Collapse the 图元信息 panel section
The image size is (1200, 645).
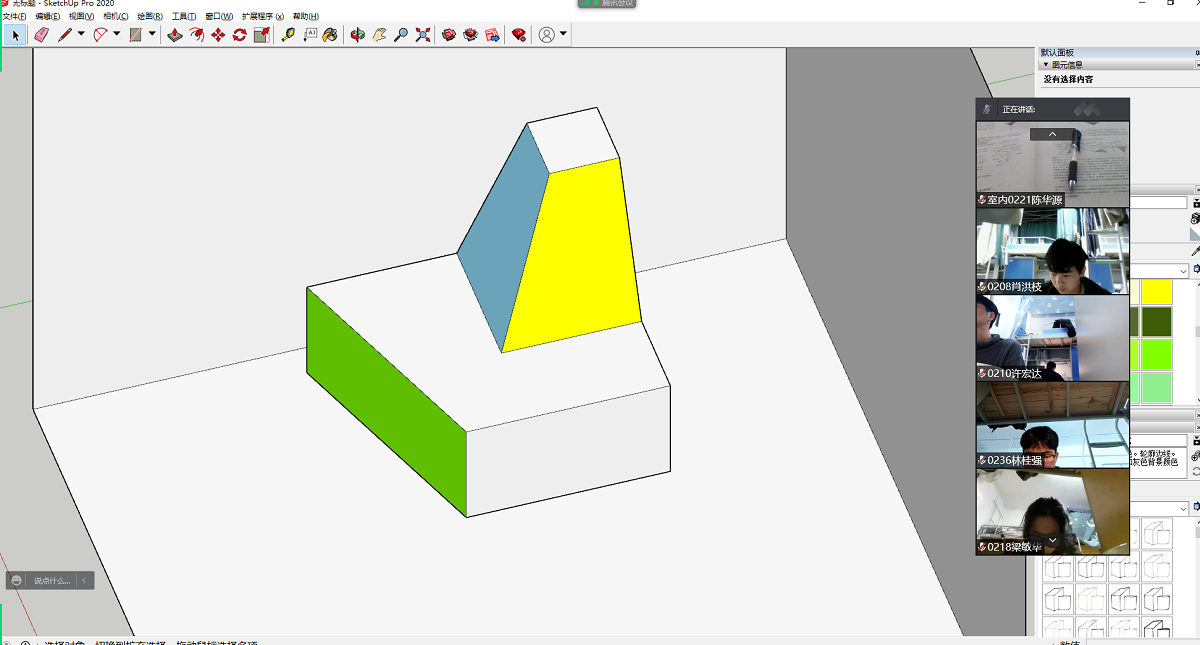[x=1046, y=65]
